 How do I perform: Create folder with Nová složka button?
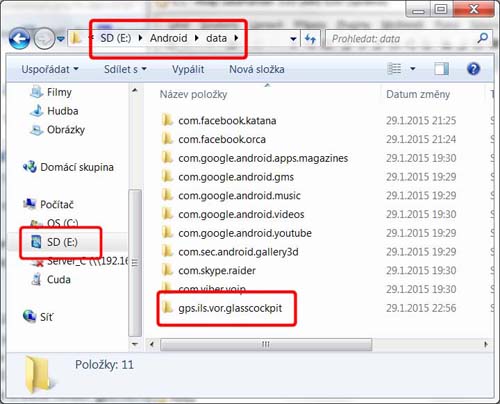coord(257,69)
